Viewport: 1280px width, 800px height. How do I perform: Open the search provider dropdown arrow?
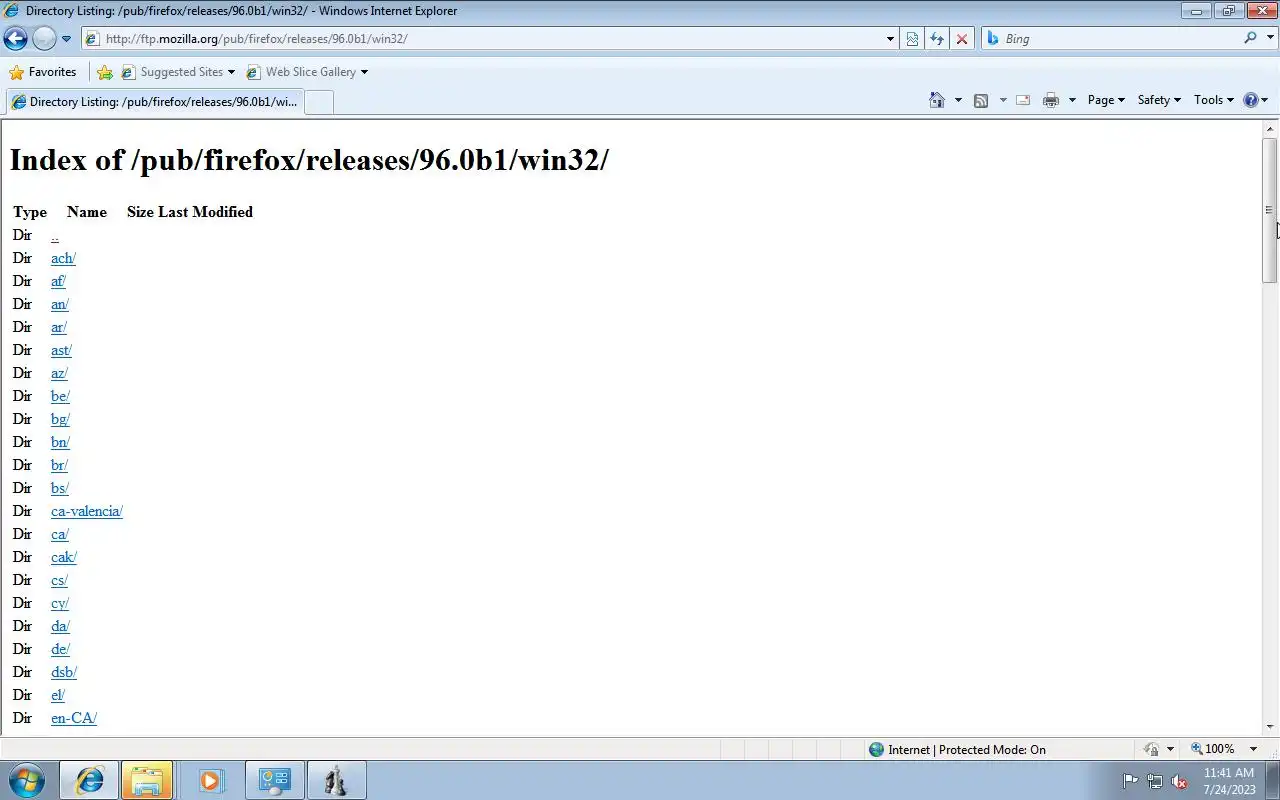[1269, 39]
